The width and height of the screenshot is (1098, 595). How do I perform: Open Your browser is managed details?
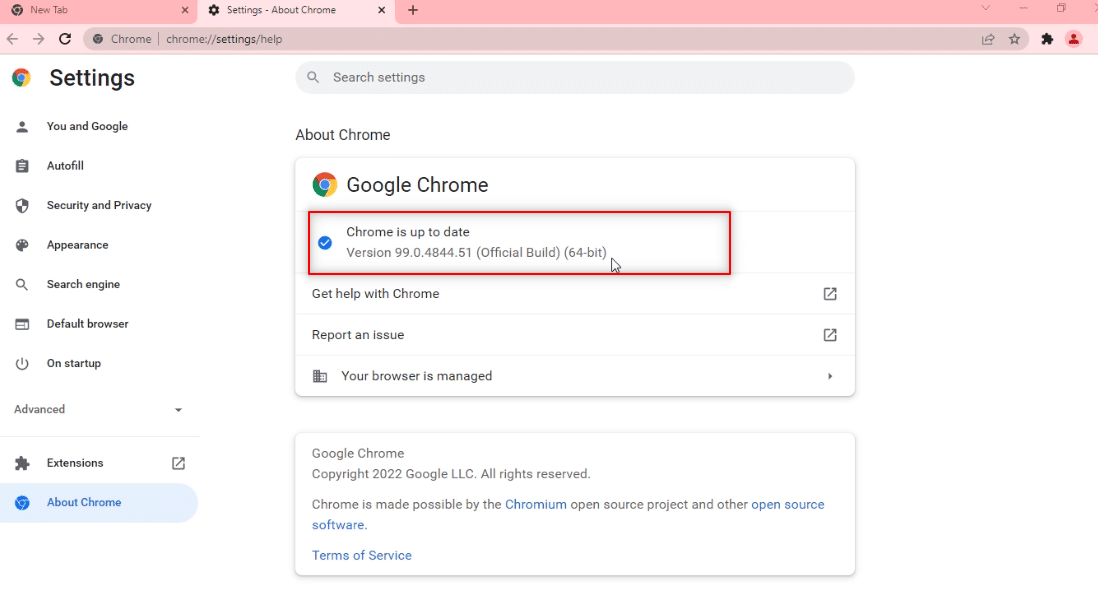(575, 377)
